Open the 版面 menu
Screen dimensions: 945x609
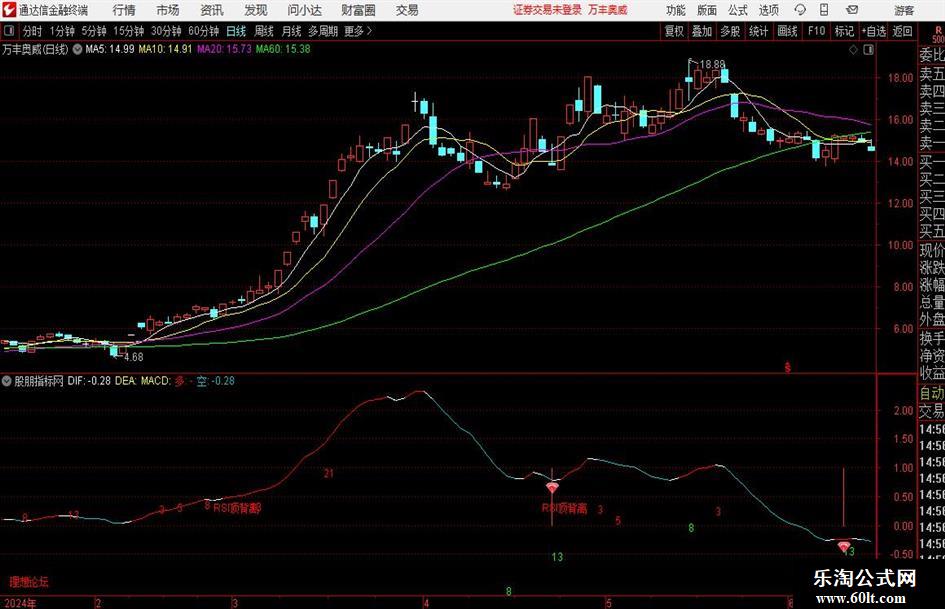[707, 10]
